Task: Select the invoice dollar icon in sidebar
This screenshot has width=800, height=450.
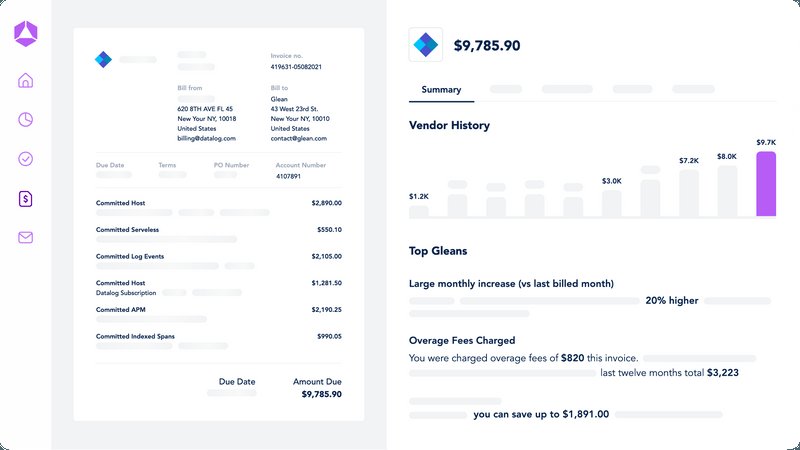Action: click(x=26, y=198)
